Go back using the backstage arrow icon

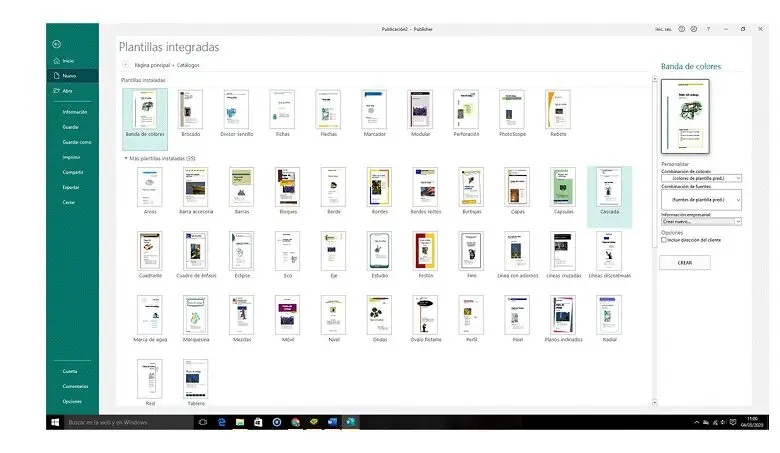coord(57,44)
